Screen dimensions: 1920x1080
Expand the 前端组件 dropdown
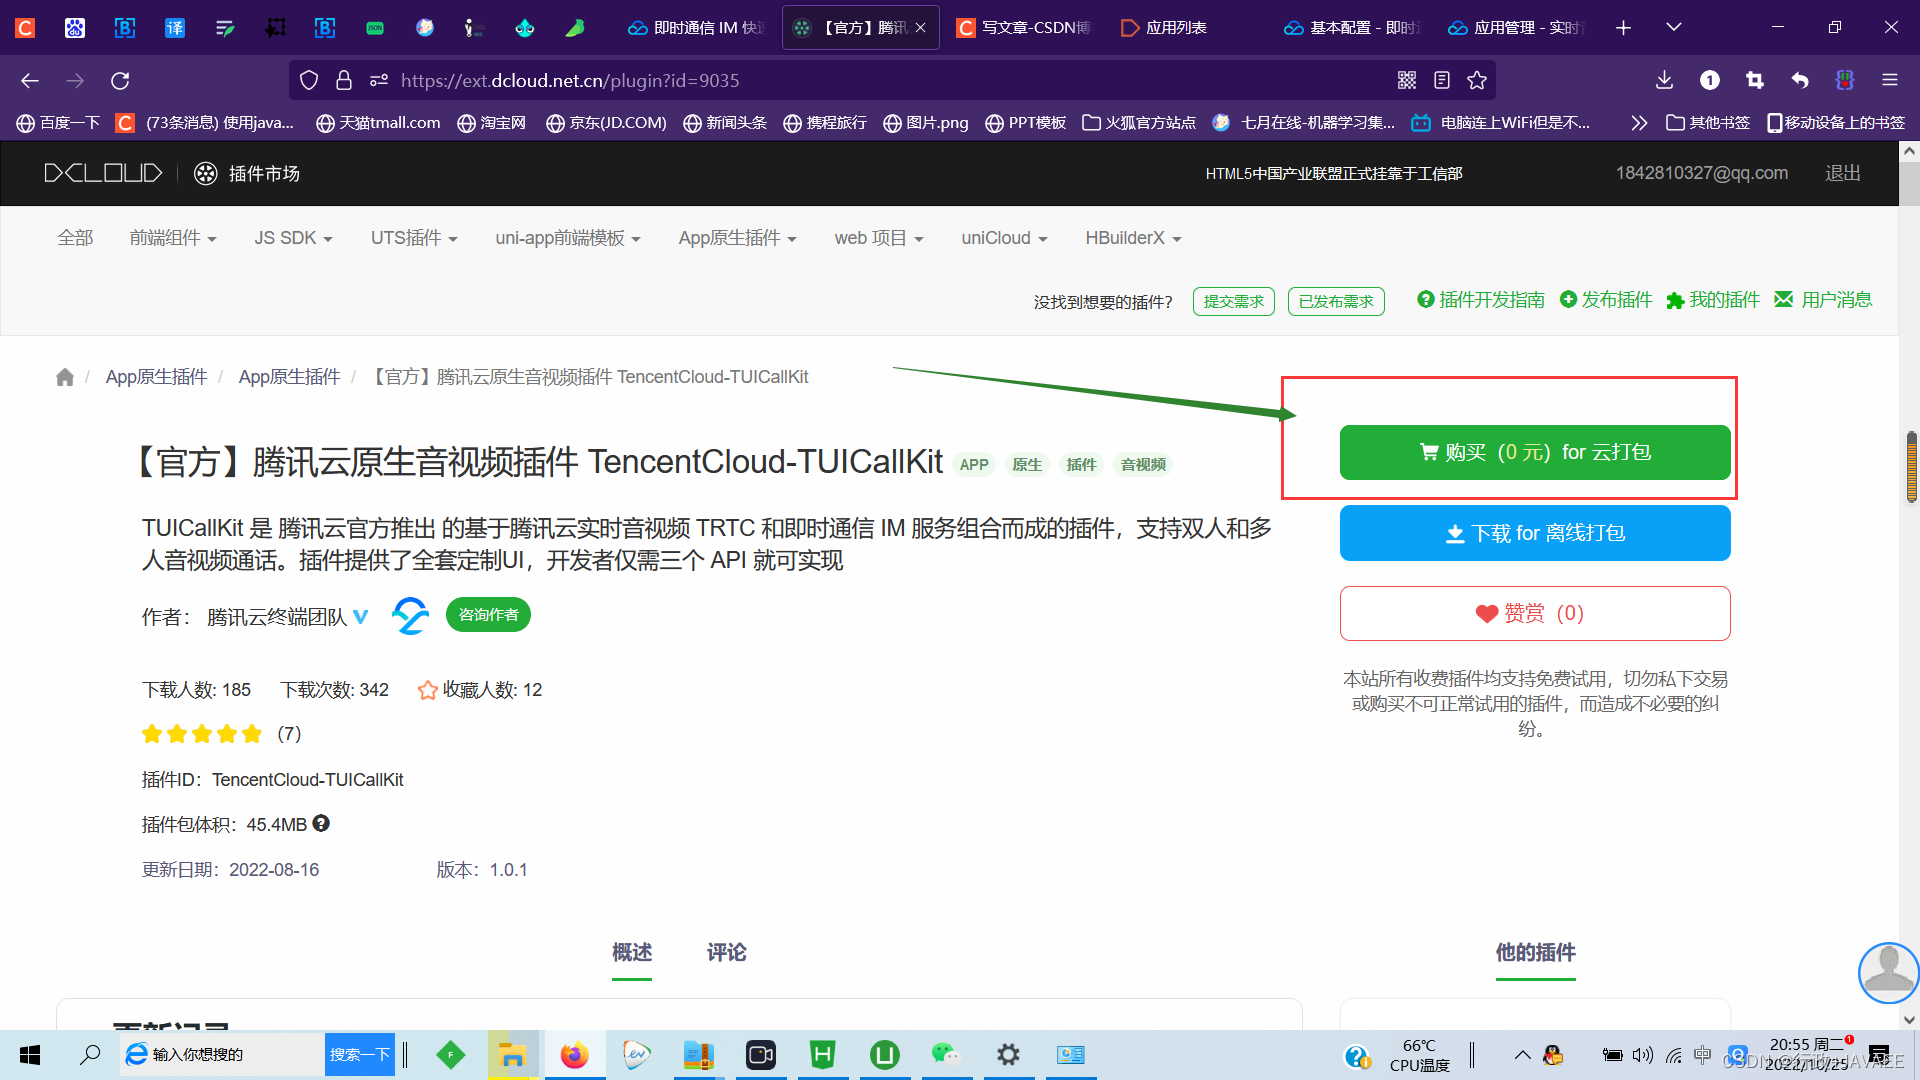pos(173,238)
